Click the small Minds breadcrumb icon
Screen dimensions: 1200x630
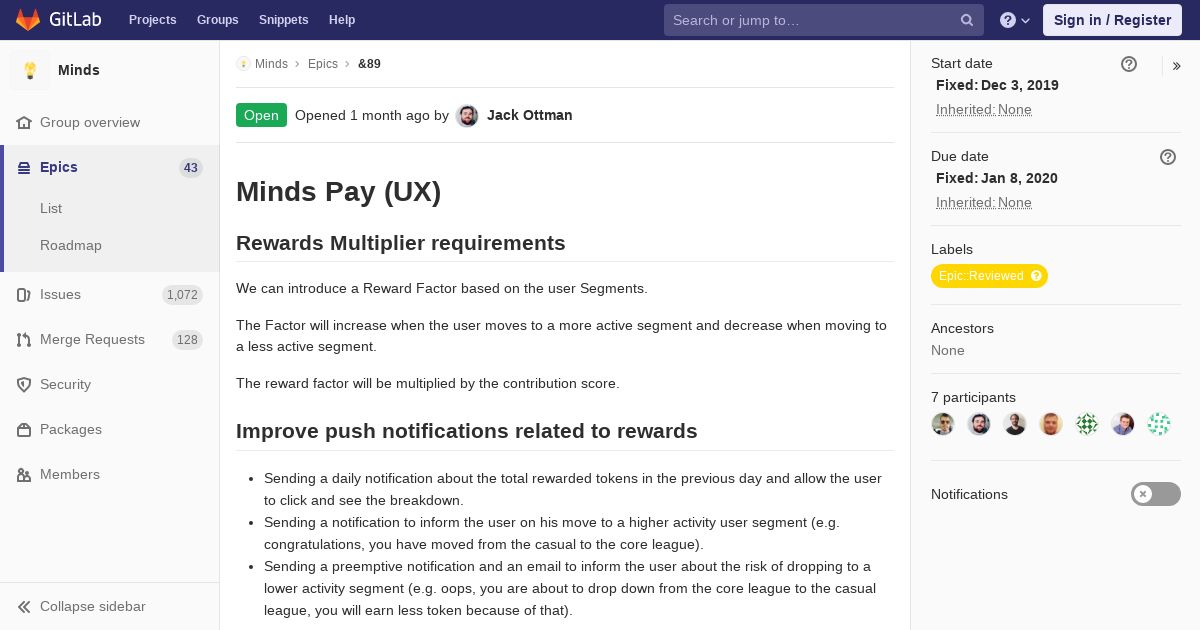[243, 64]
